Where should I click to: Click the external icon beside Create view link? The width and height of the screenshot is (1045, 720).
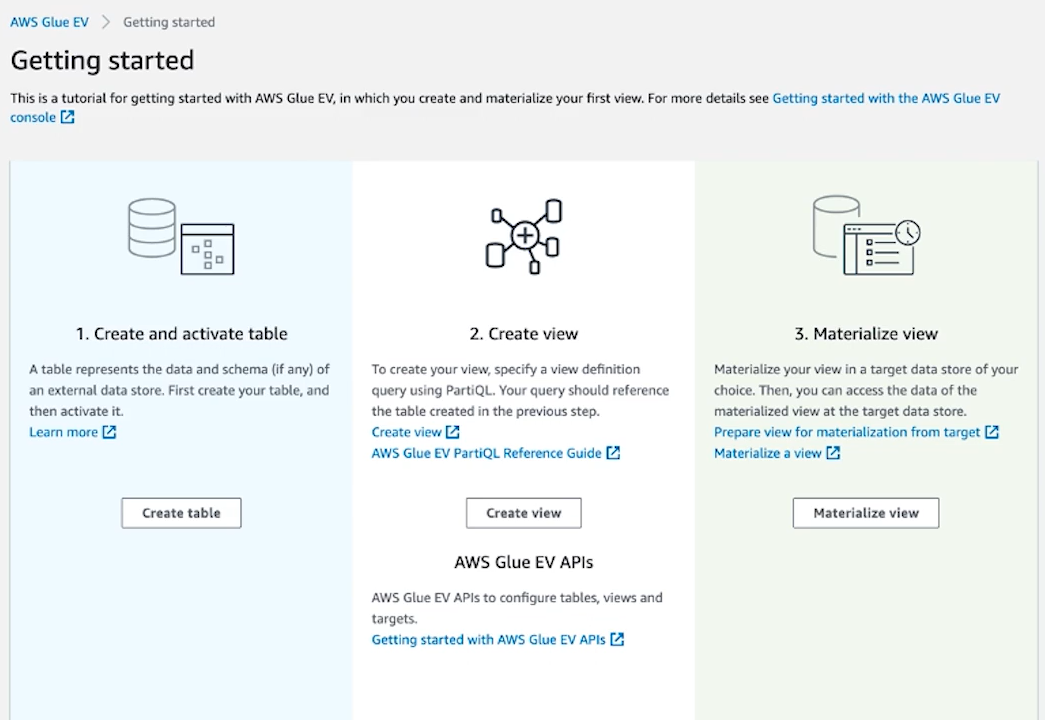[453, 432]
